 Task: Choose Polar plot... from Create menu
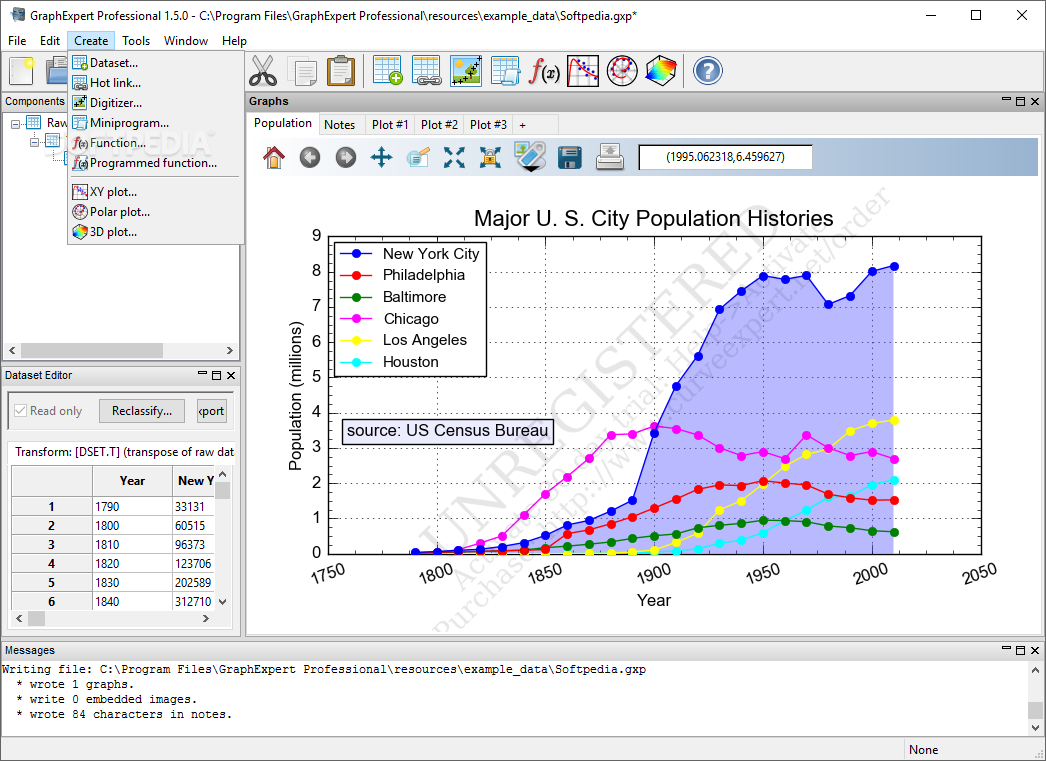click(x=155, y=212)
